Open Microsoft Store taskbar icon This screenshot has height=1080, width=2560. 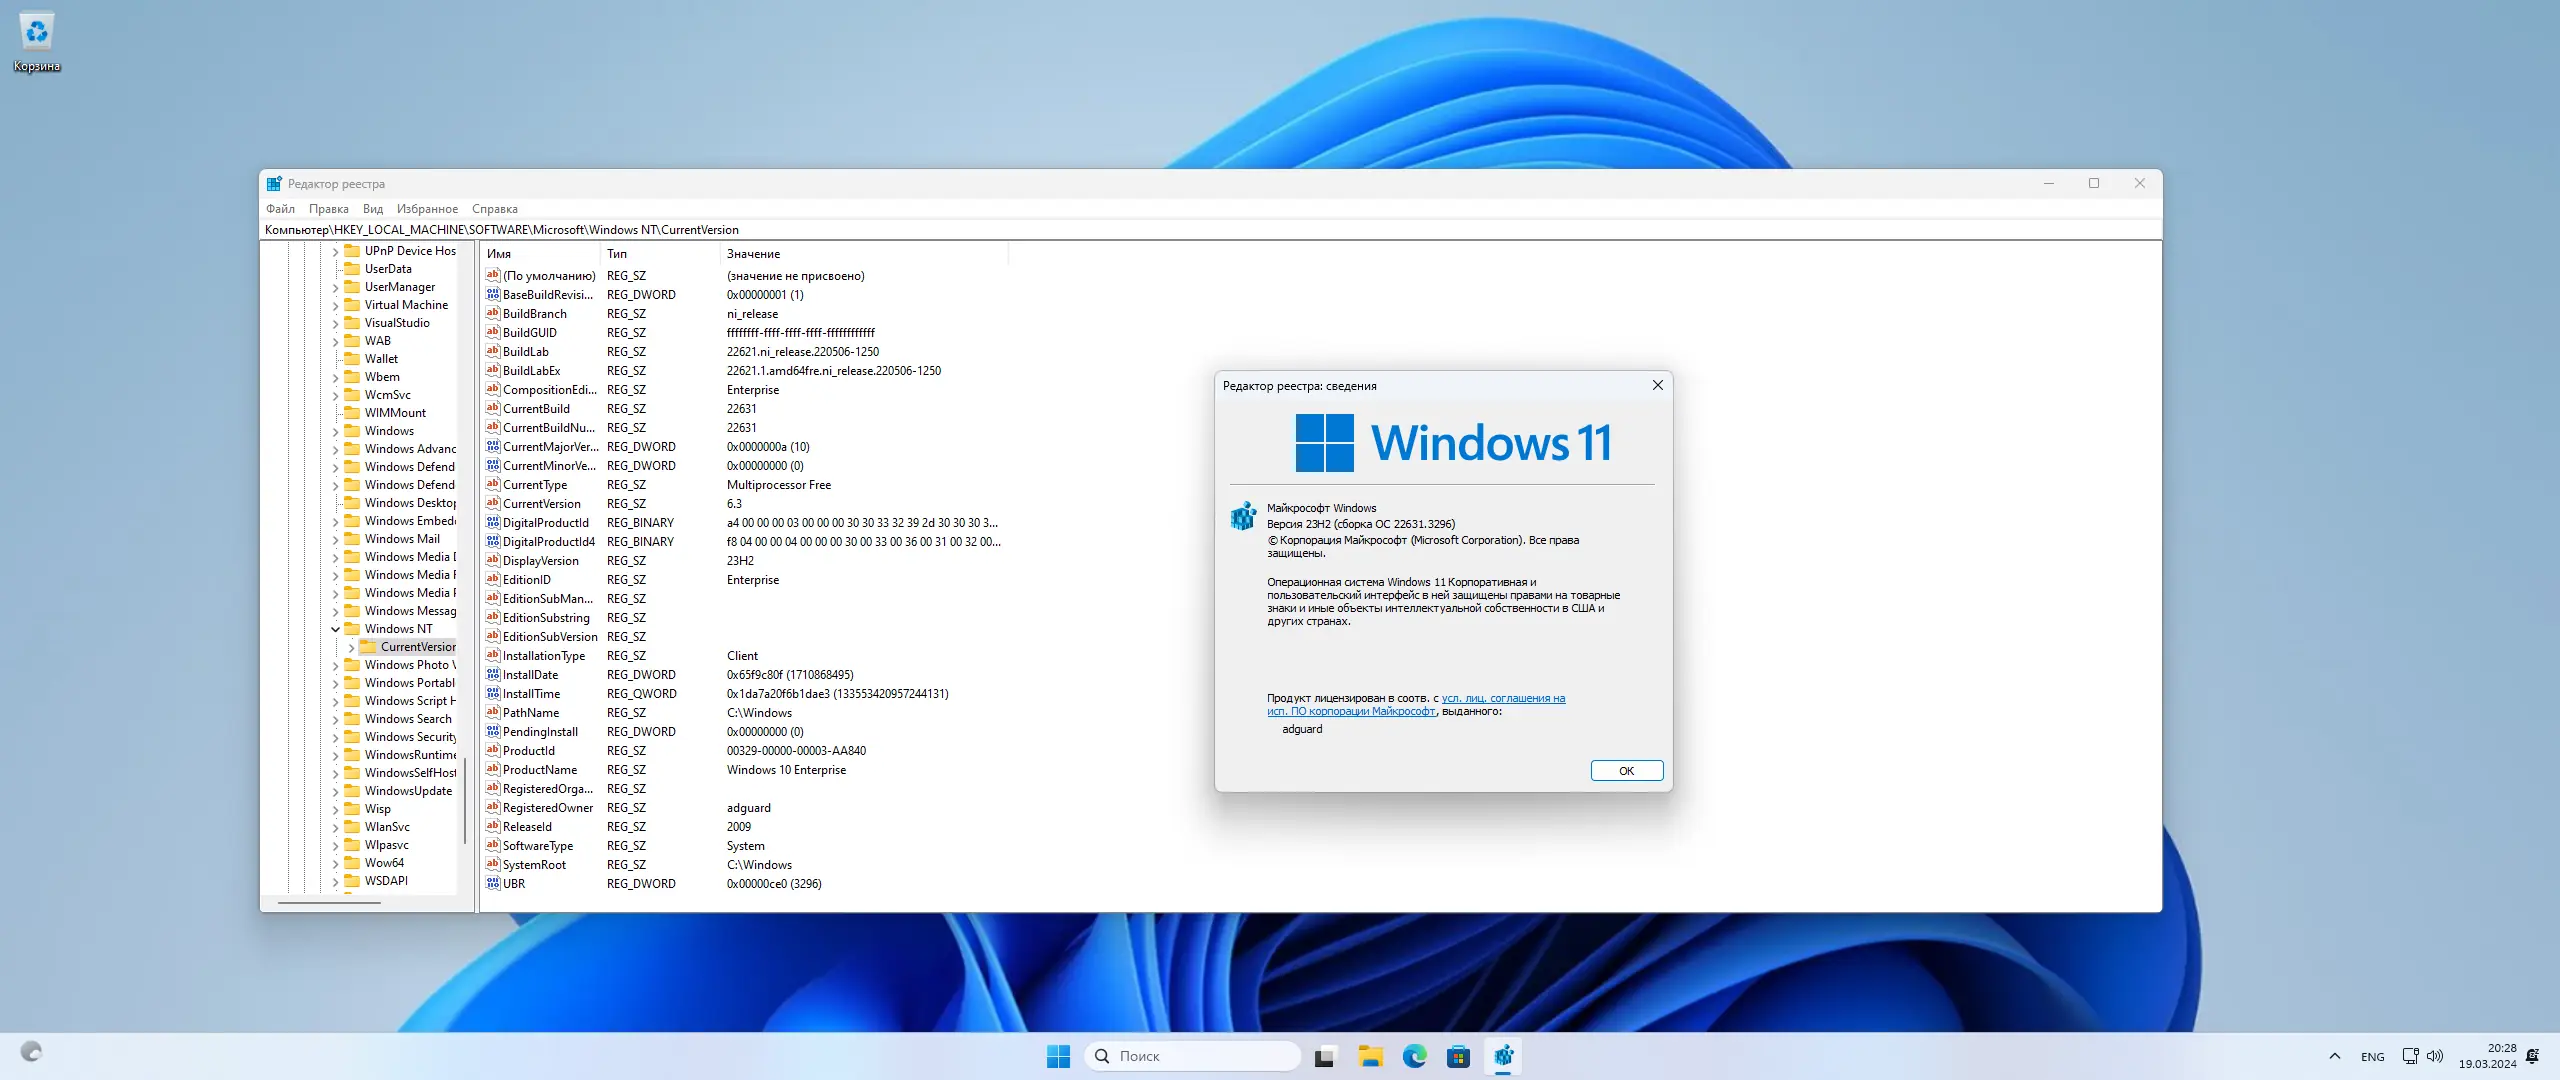1458,1056
